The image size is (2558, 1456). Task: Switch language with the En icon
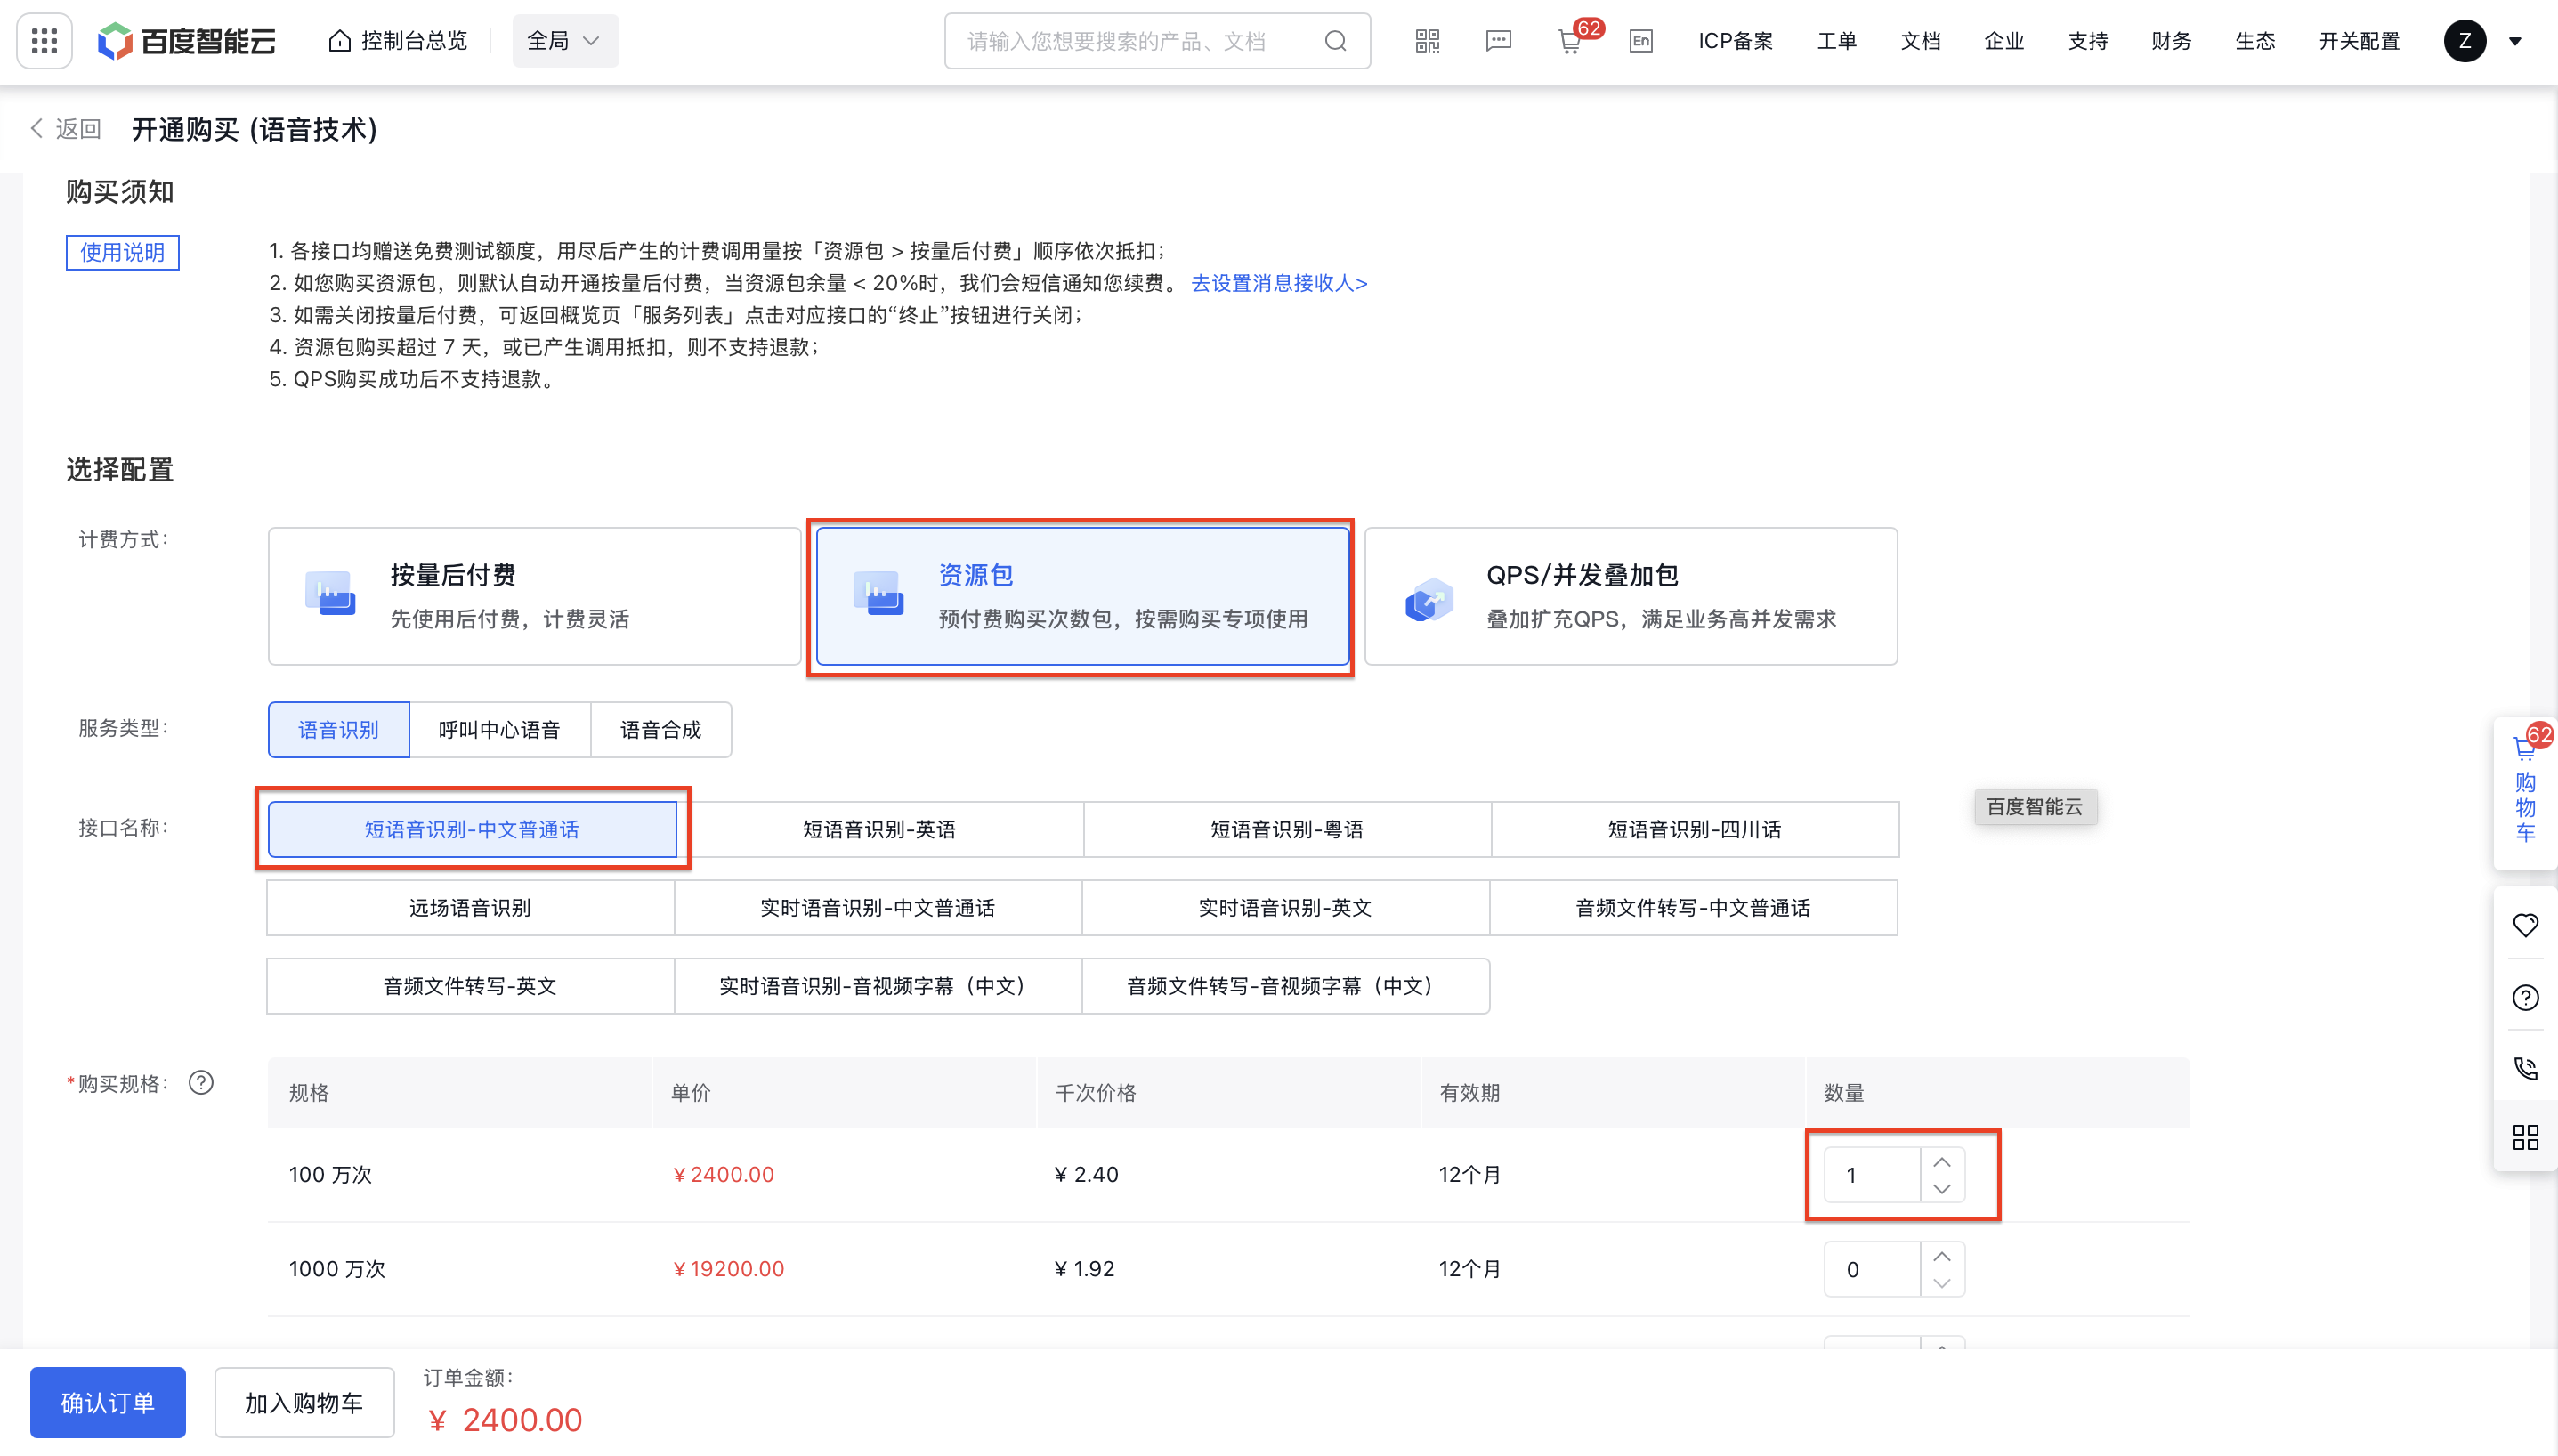click(x=1641, y=41)
